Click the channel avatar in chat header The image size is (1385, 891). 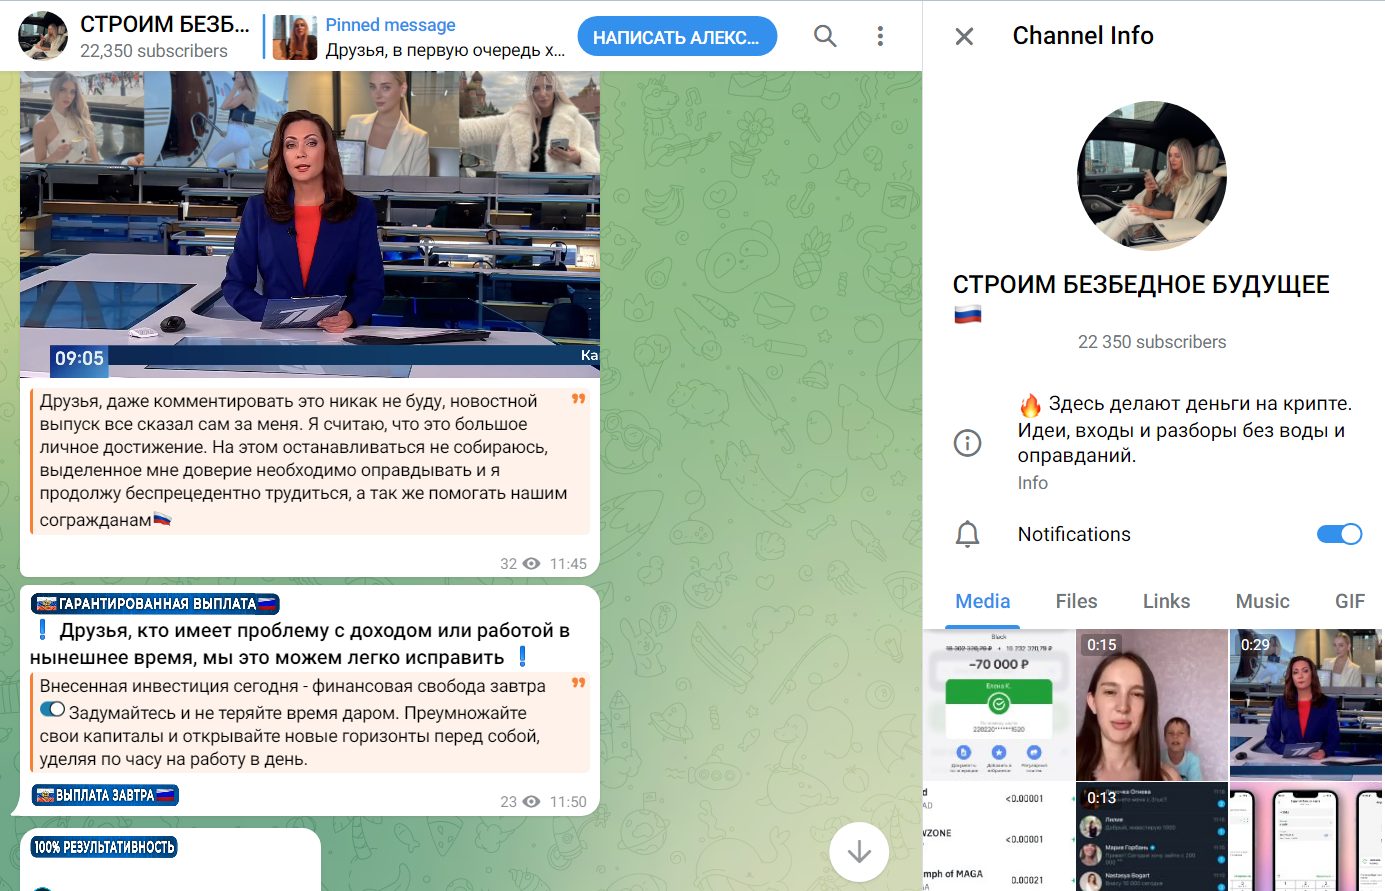coord(43,37)
